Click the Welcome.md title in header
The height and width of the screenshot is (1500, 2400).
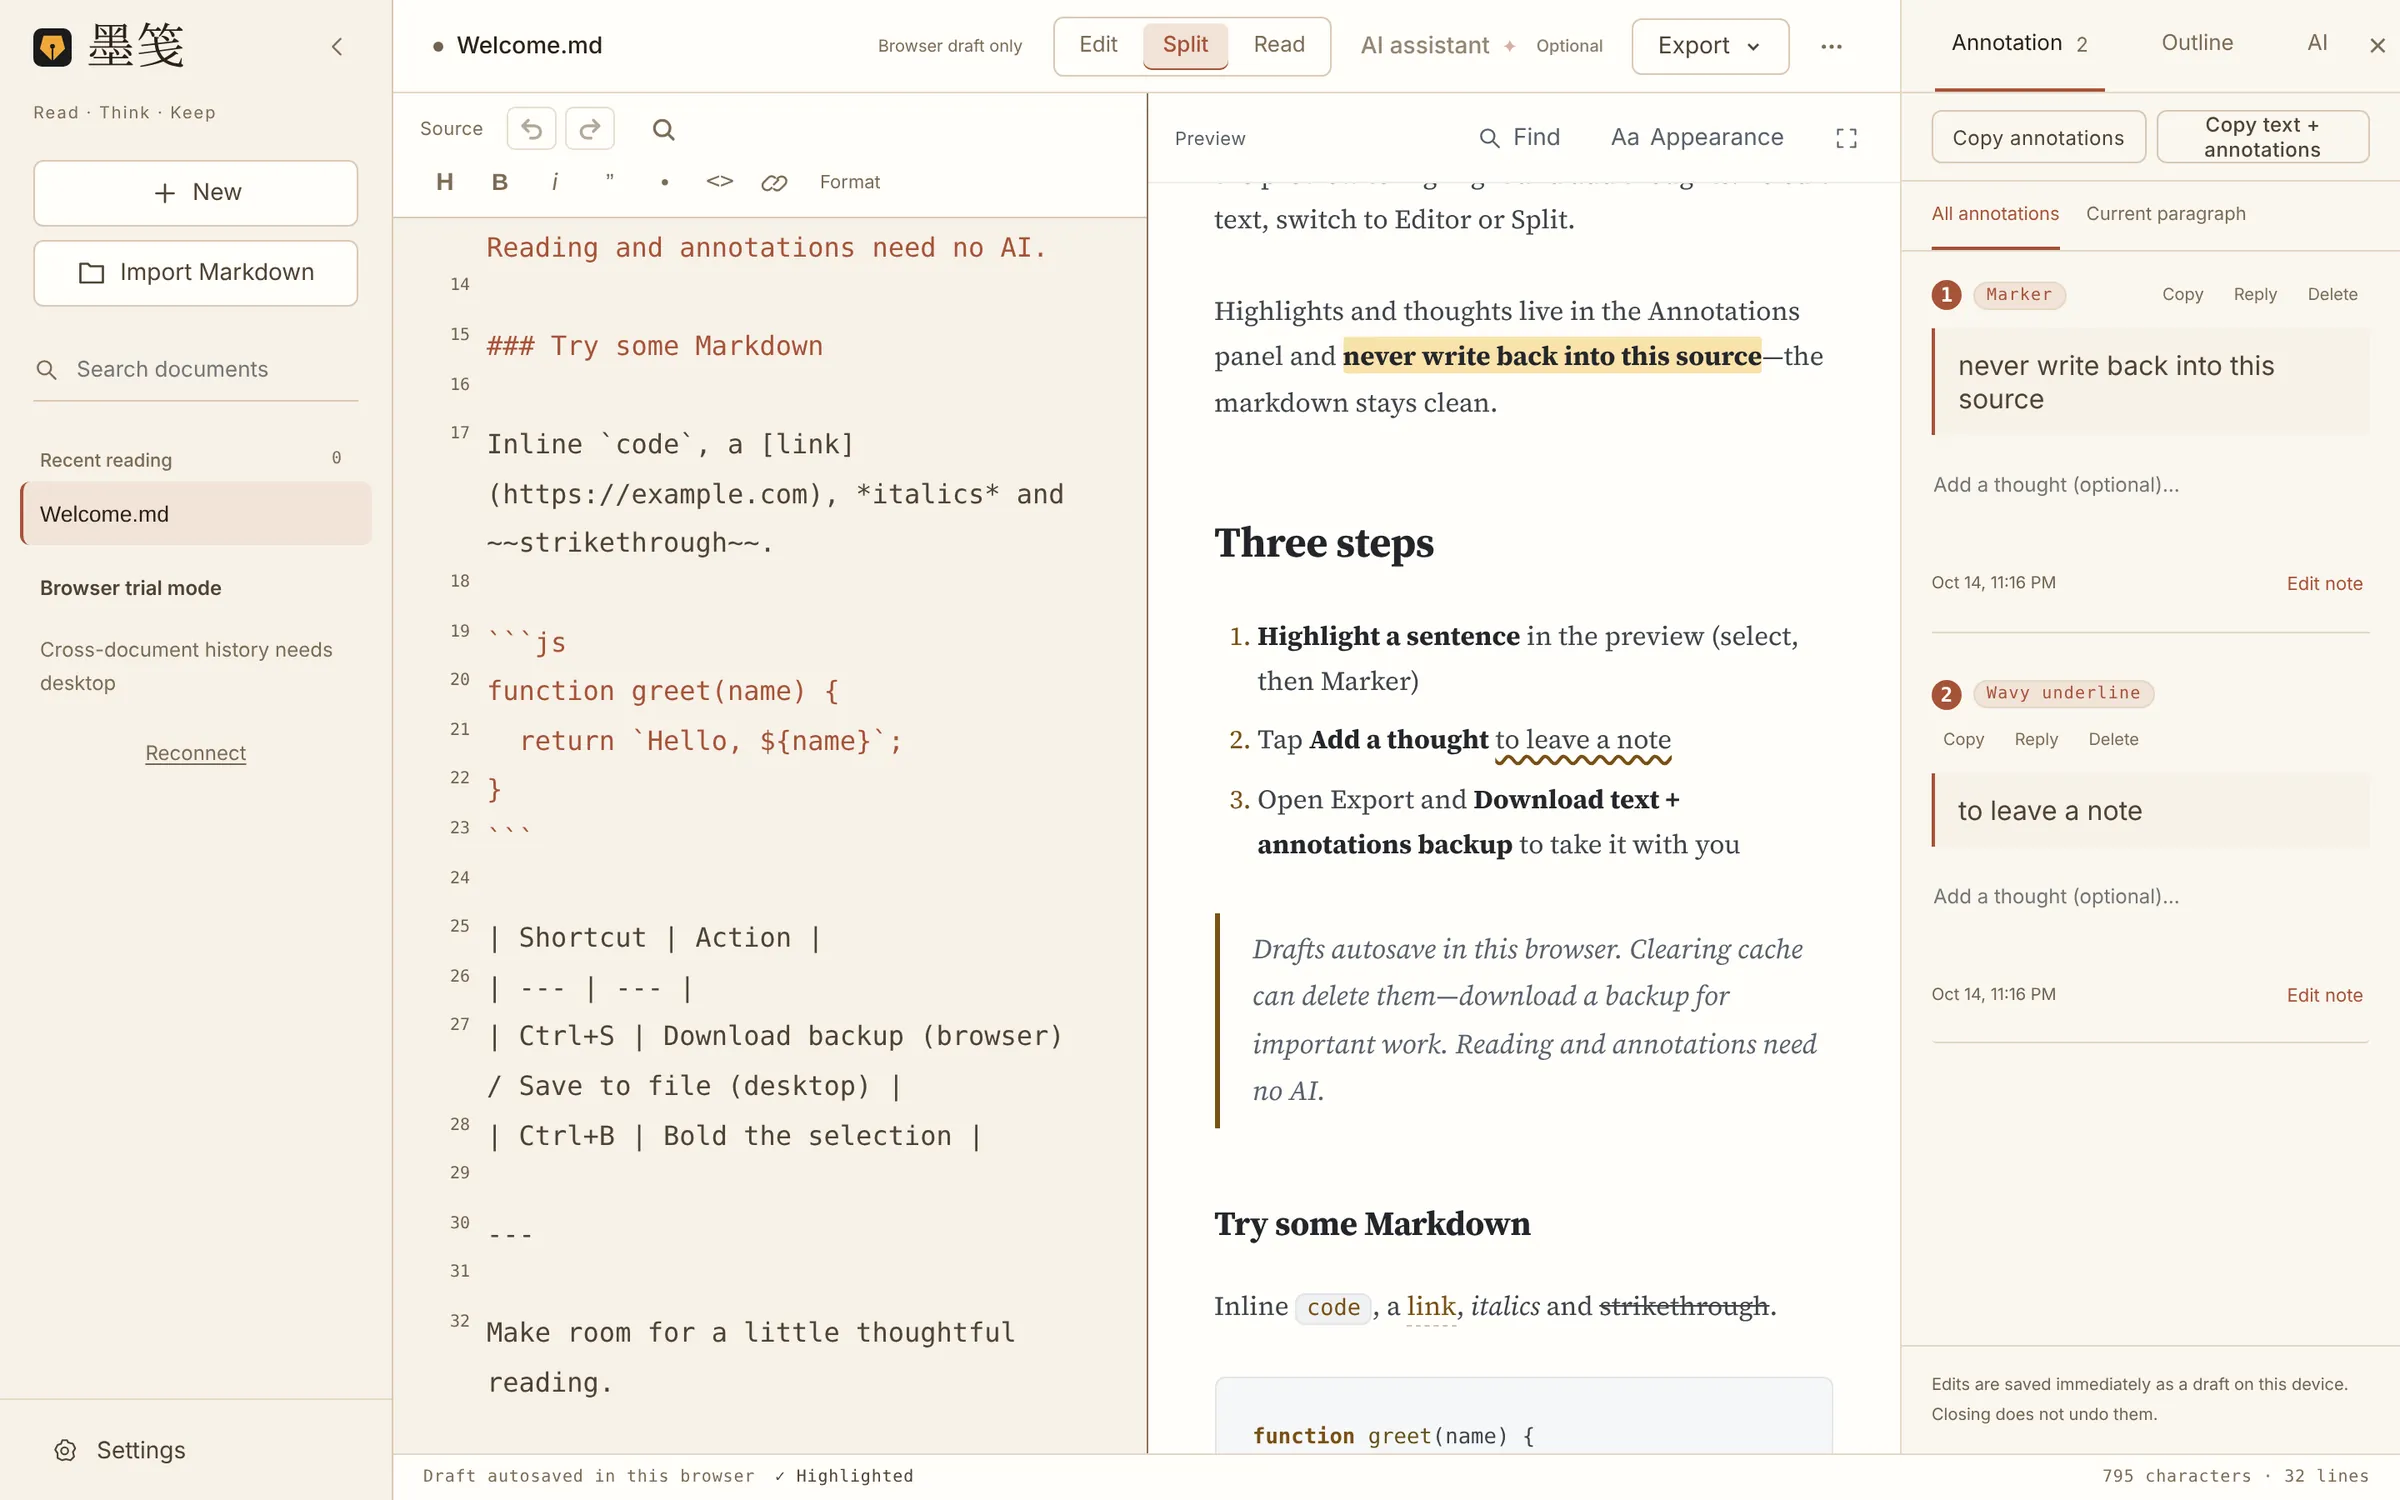[529, 46]
